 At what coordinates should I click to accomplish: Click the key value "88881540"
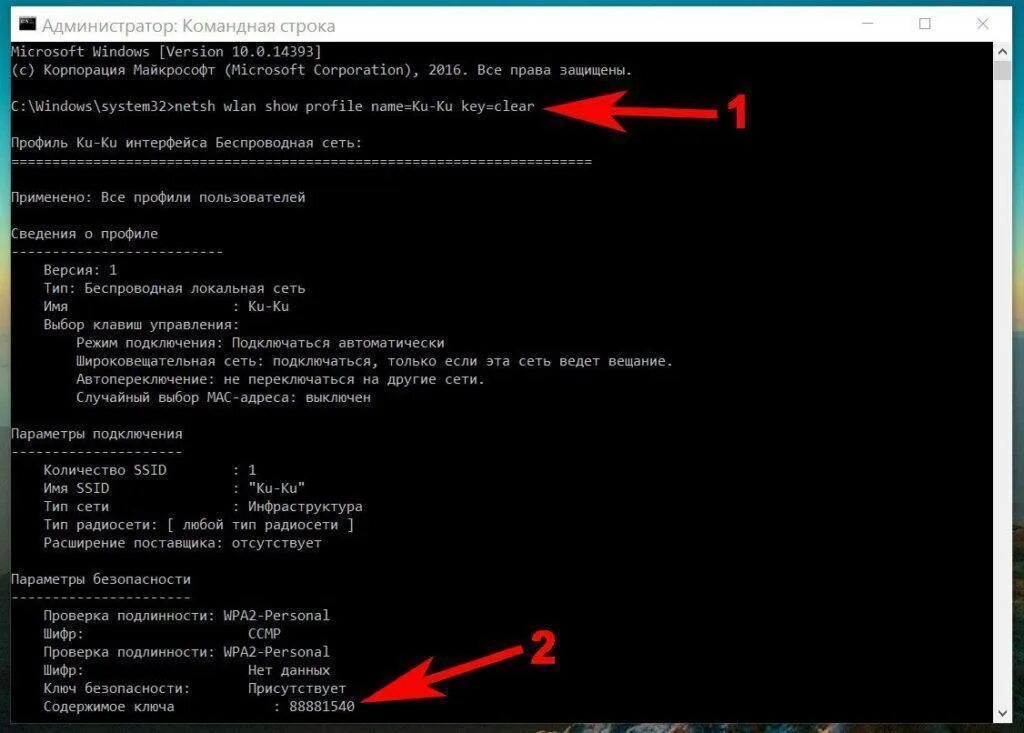pos(322,706)
